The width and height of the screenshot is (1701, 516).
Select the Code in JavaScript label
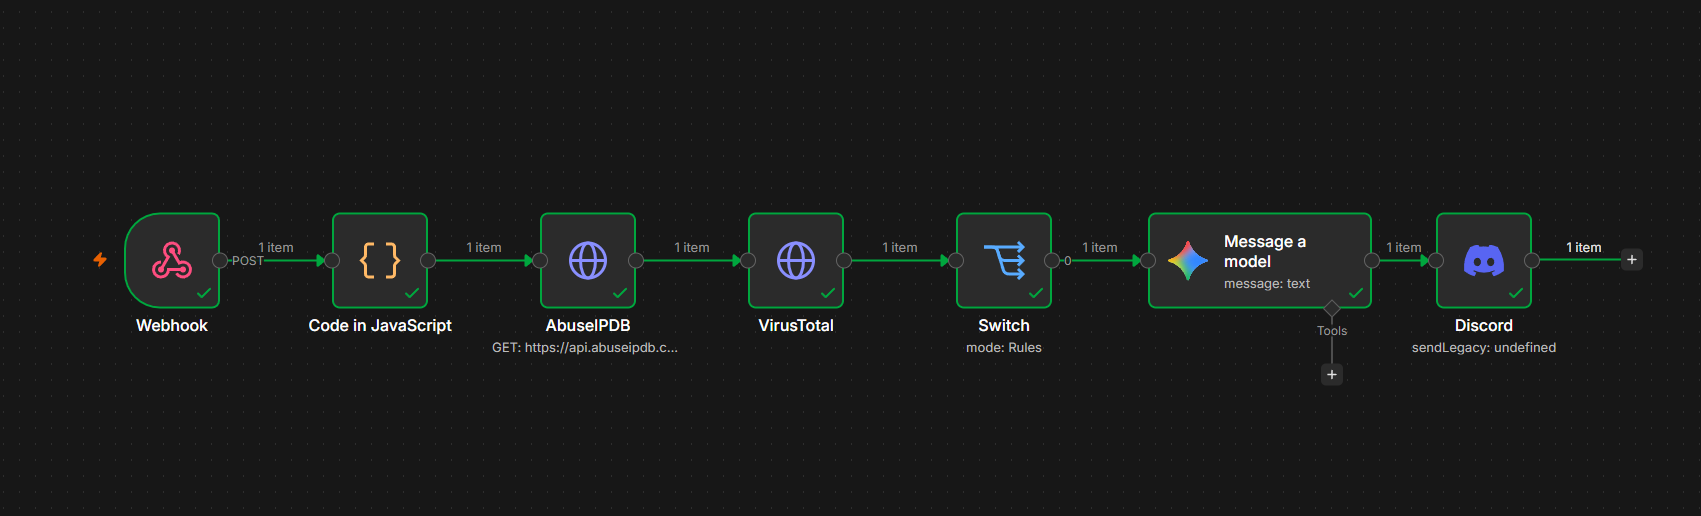click(x=380, y=326)
